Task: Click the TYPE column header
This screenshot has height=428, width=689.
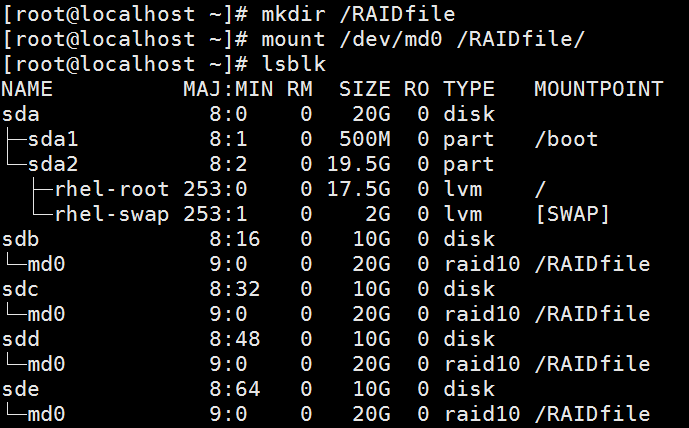Action: pyautogui.click(x=469, y=89)
